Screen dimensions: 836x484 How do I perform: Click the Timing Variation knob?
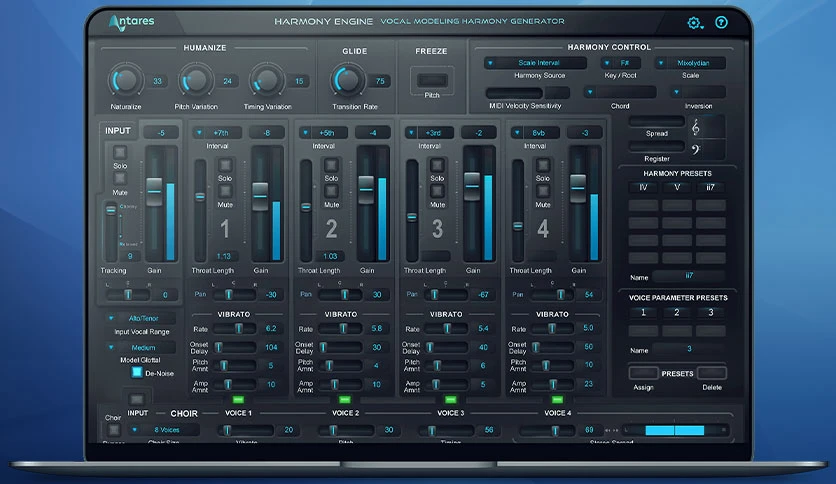267,80
